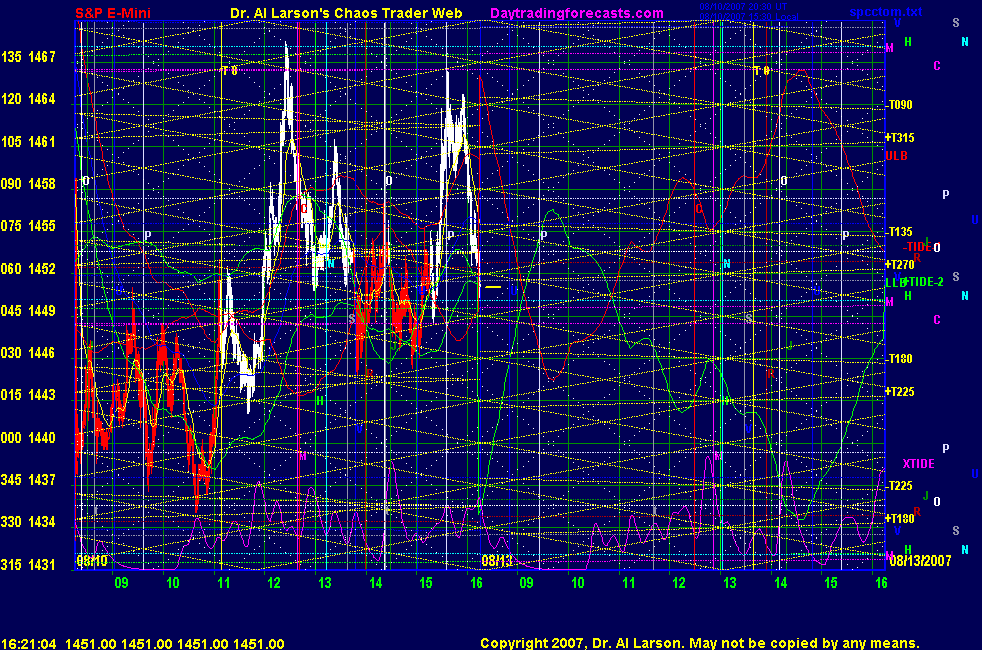Click the "08/10" session date inside chart

(x=92, y=560)
